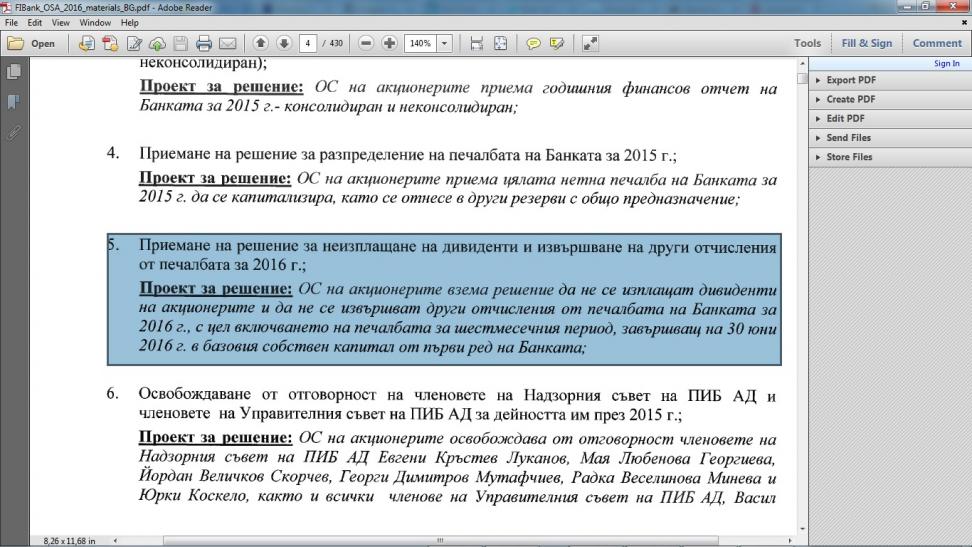Viewport: 972px width, 547px height.
Task: Expand the Export PDF panel
Action: 890,80
